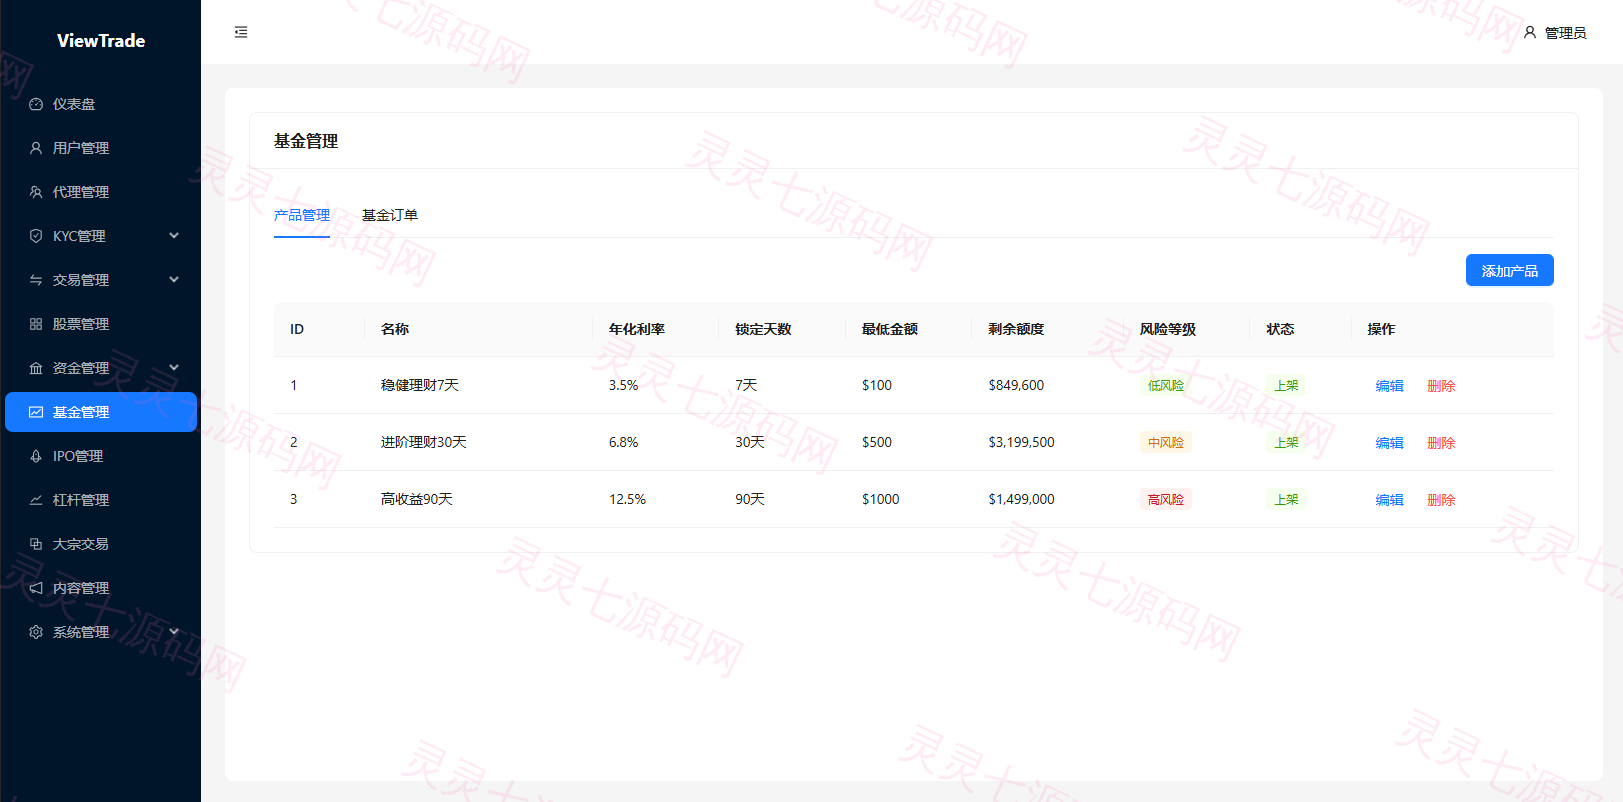Switch to the 产品管理 tab
The height and width of the screenshot is (802, 1623).
pos(302,215)
